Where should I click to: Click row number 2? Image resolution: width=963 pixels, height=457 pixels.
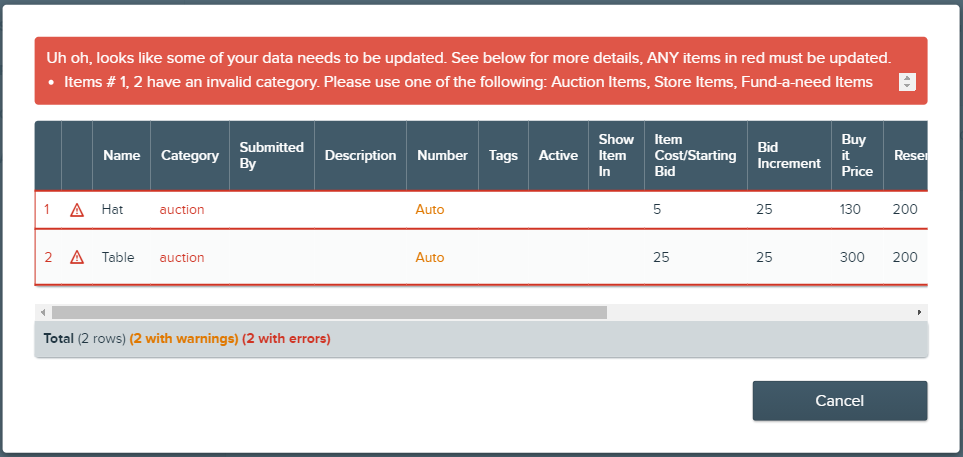tap(48, 257)
